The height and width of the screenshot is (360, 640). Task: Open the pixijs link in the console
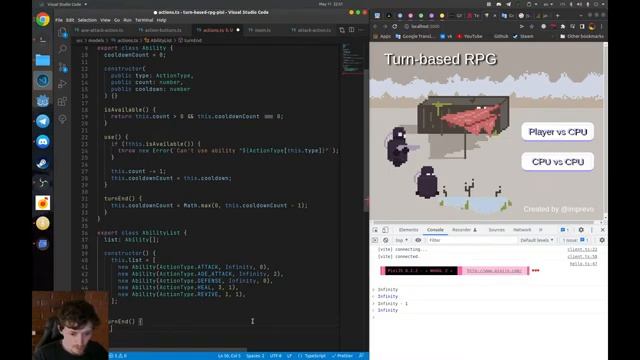494,271
